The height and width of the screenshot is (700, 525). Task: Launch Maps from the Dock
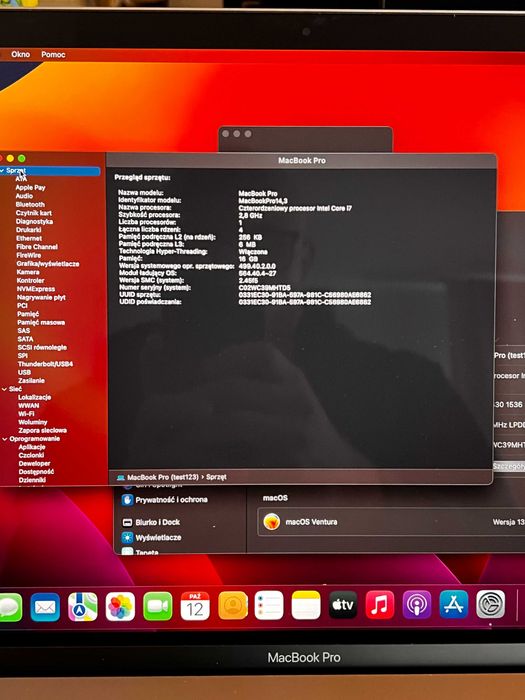[x=83, y=607]
